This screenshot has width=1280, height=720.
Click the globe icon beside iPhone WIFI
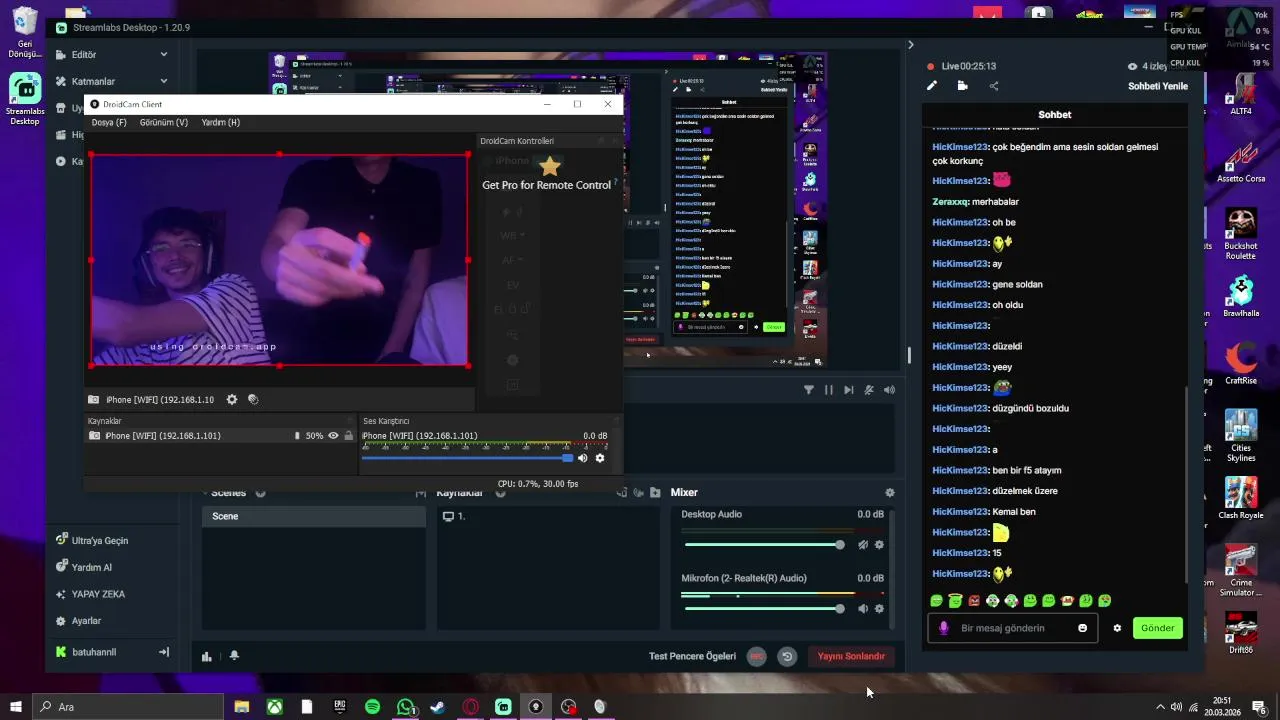pos(253,399)
